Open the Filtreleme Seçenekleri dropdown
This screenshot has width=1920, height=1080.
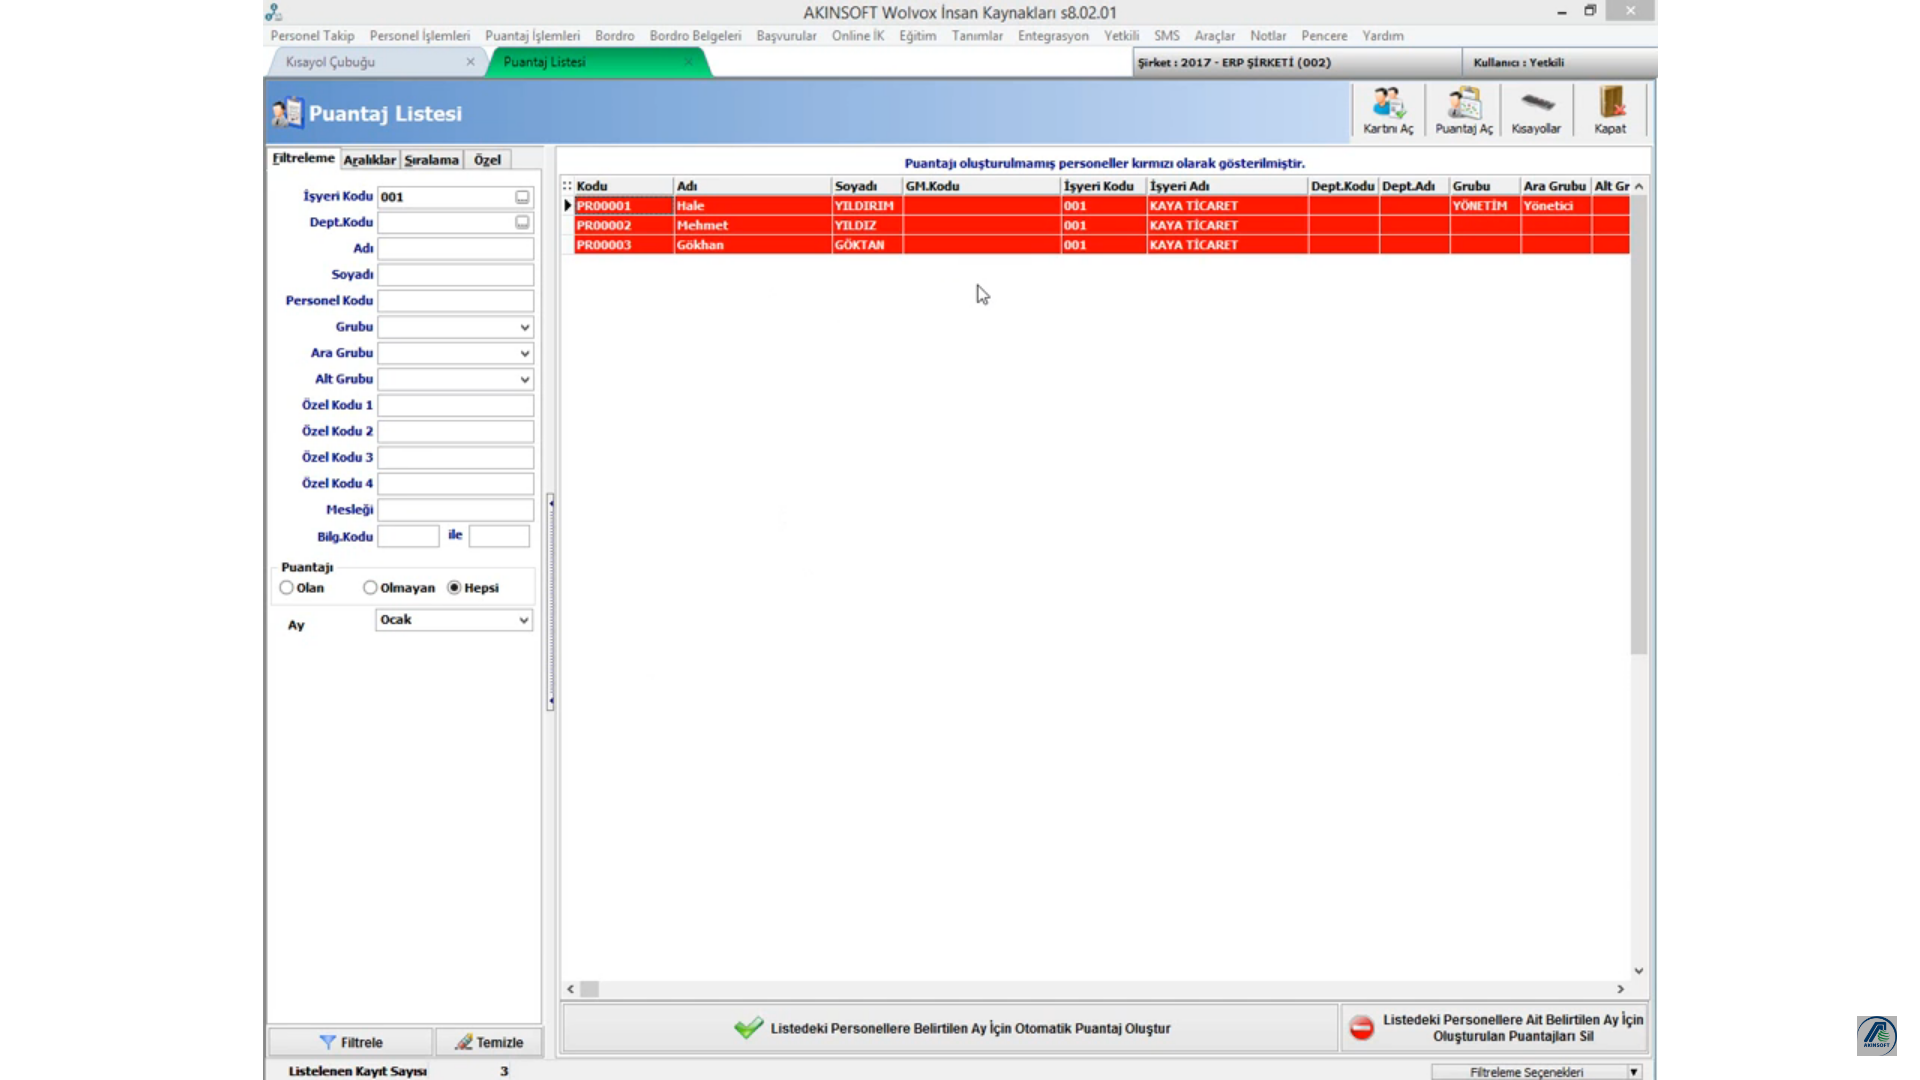[1538, 1072]
